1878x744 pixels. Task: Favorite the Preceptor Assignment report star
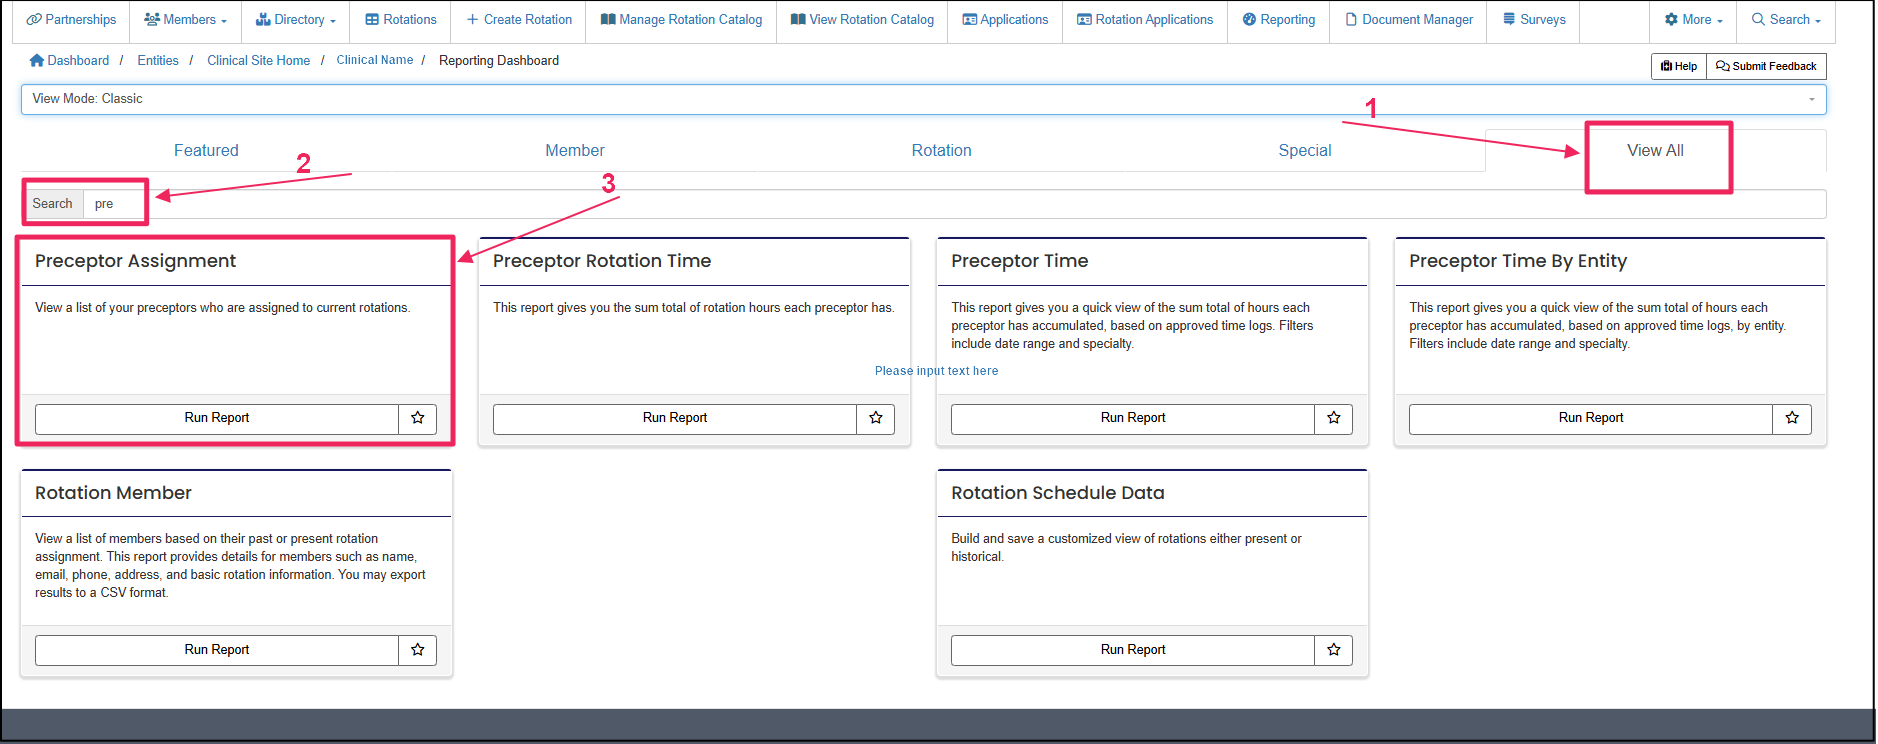tap(417, 418)
